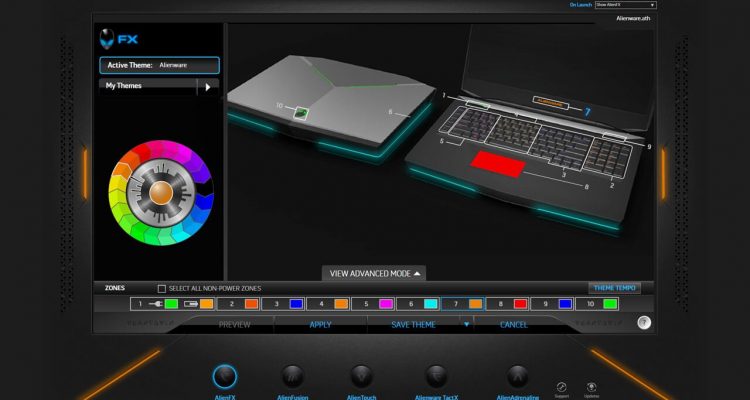Select the Alienware logo zone 7 below screen

(x=550, y=102)
